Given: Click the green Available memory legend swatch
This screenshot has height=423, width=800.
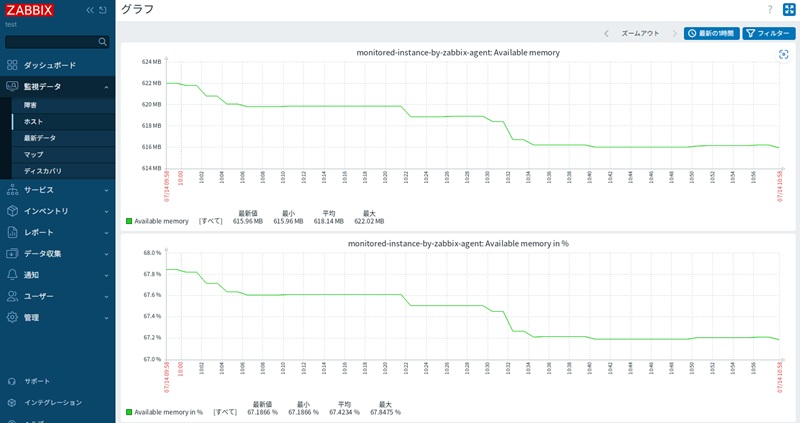Looking at the screenshot, I should [129, 221].
